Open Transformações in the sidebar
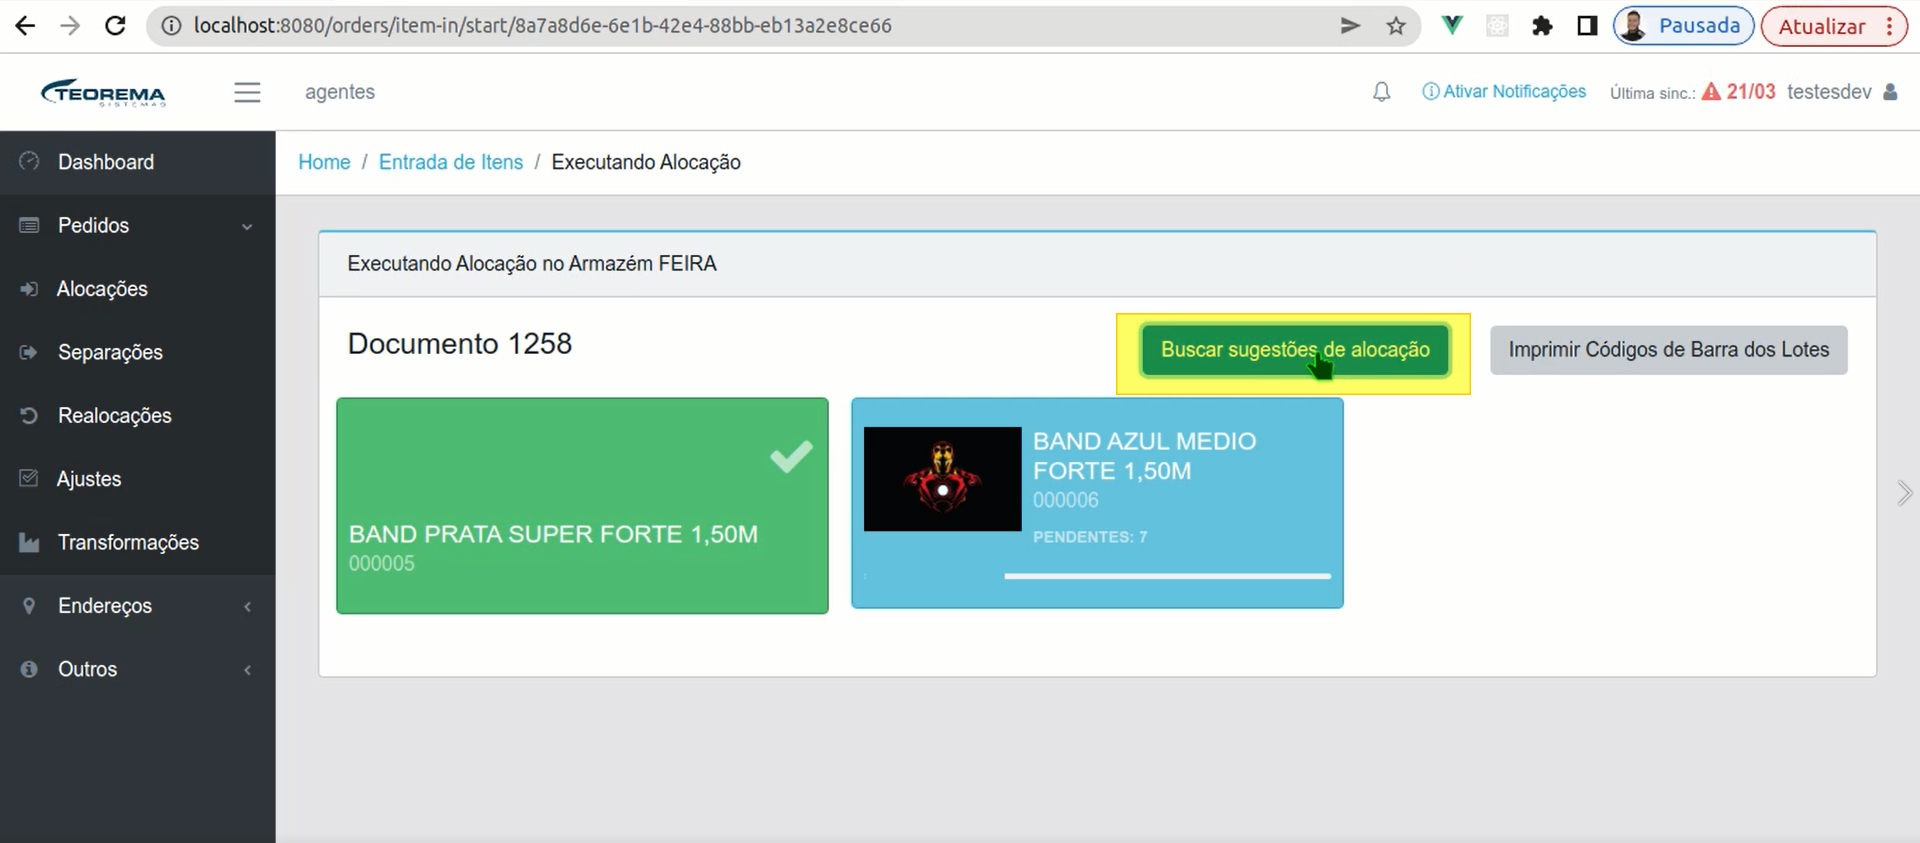The height and width of the screenshot is (843, 1920). 138,542
